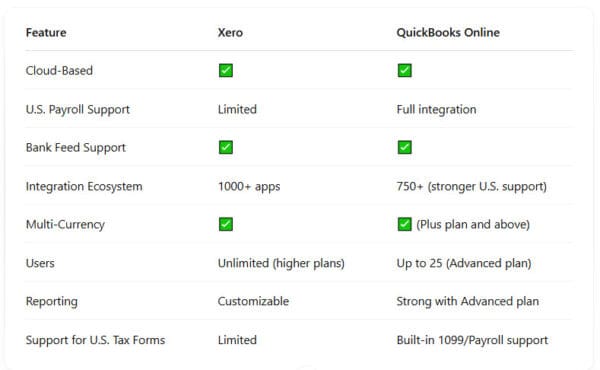Click the Integration Ecosystem row label

(84, 187)
